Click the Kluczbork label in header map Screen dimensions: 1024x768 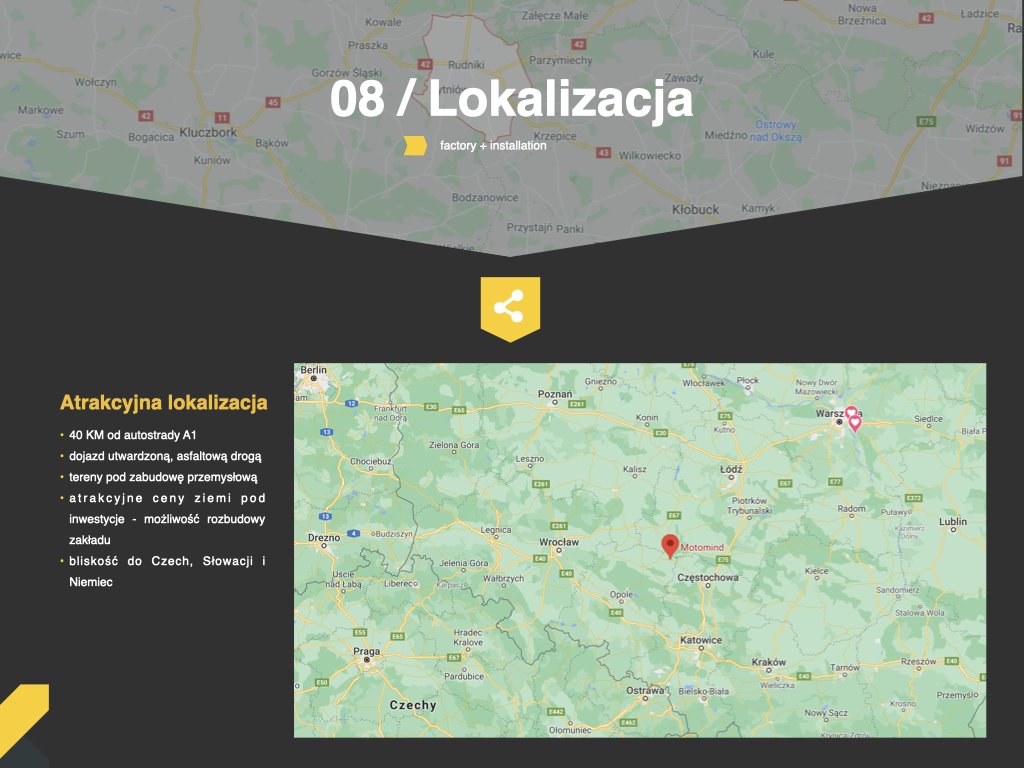point(207,132)
